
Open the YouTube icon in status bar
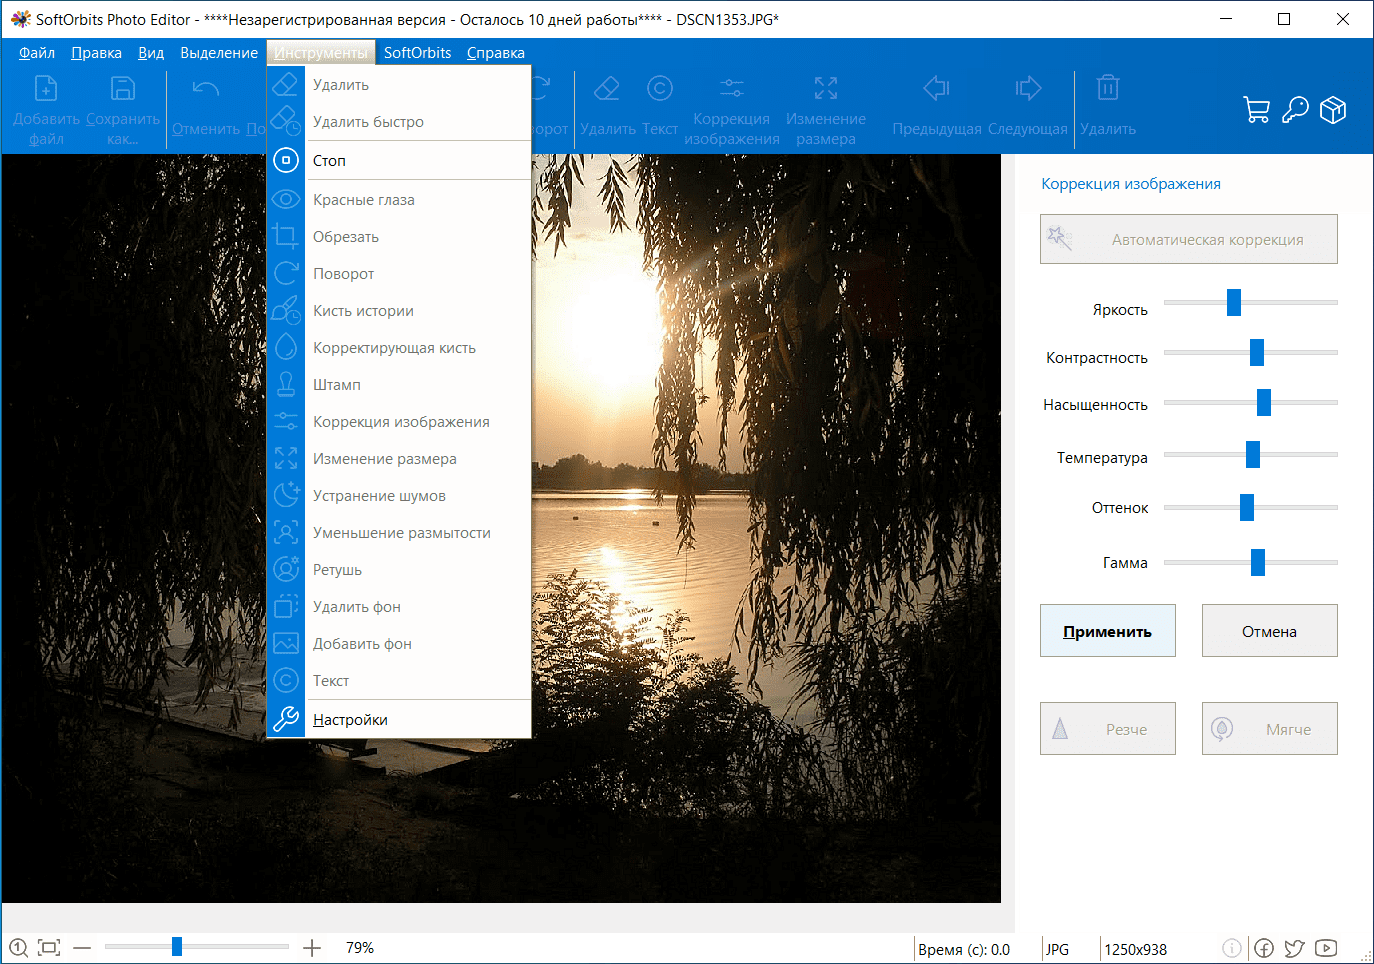(x=1326, y=948)
